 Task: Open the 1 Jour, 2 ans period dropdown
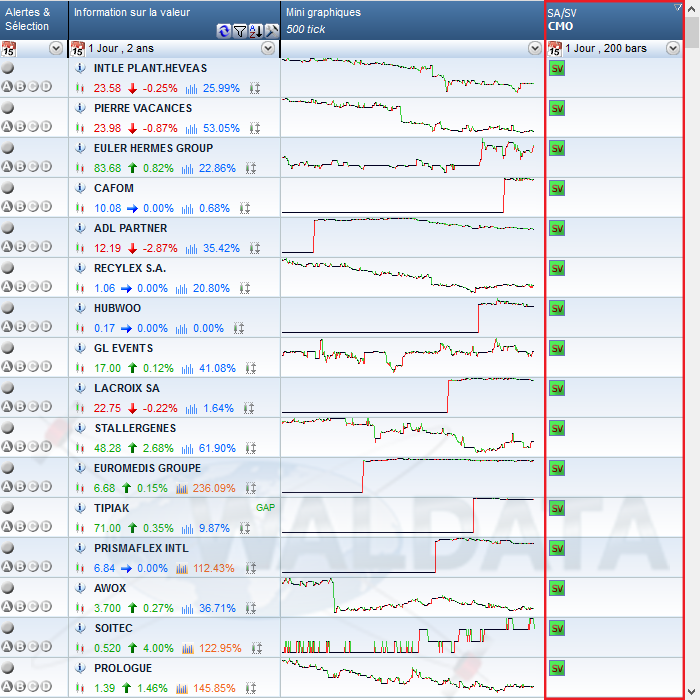268,48
